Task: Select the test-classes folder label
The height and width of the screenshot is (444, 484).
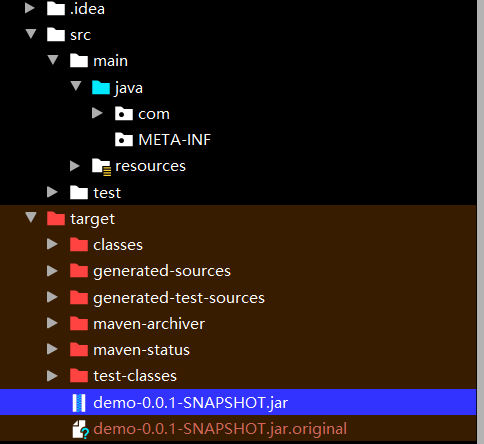Action: pyautogui.click(x=135, y=376)
